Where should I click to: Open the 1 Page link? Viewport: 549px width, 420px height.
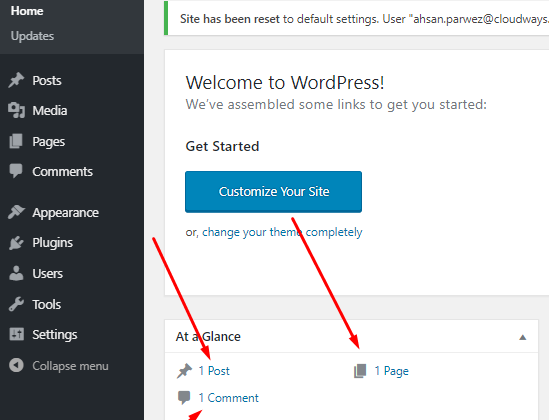(391, 371)
